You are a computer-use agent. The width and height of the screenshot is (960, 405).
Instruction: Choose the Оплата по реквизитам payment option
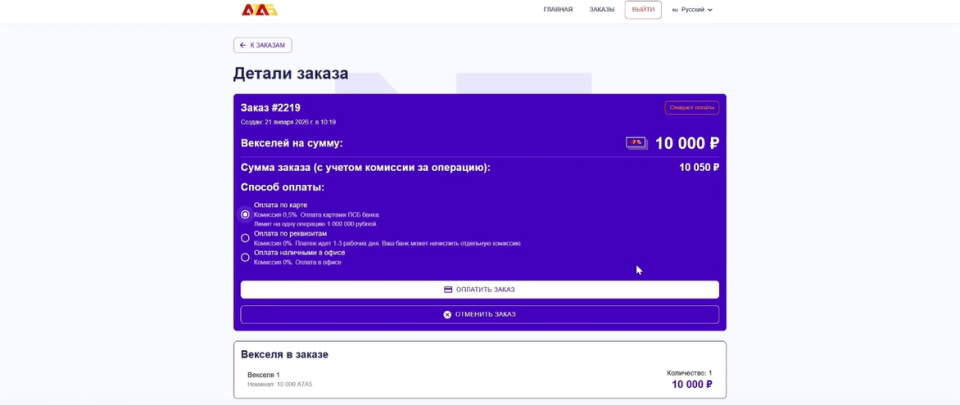(x=245, y=238)
